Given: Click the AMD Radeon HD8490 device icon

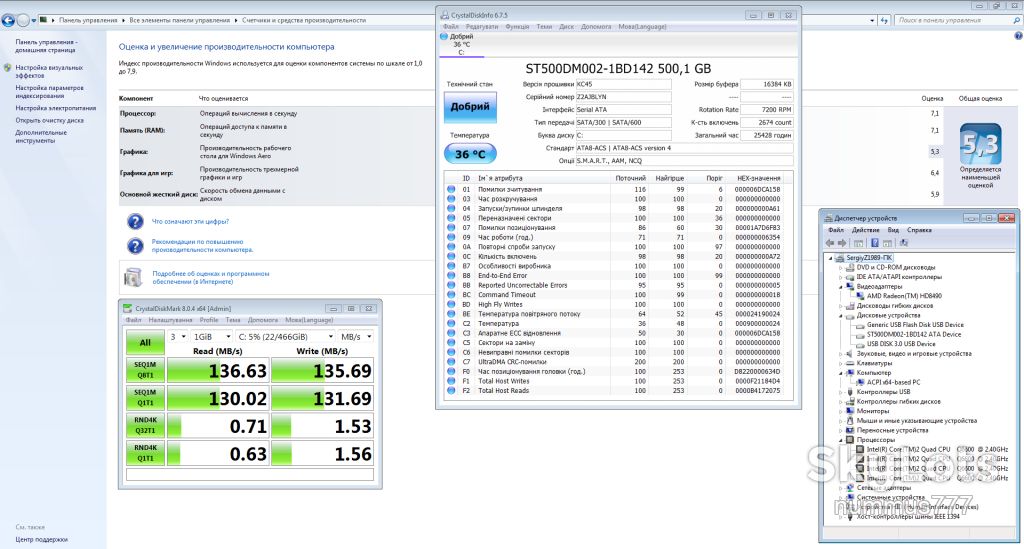Looking at the screenshot, I should 860,296.
